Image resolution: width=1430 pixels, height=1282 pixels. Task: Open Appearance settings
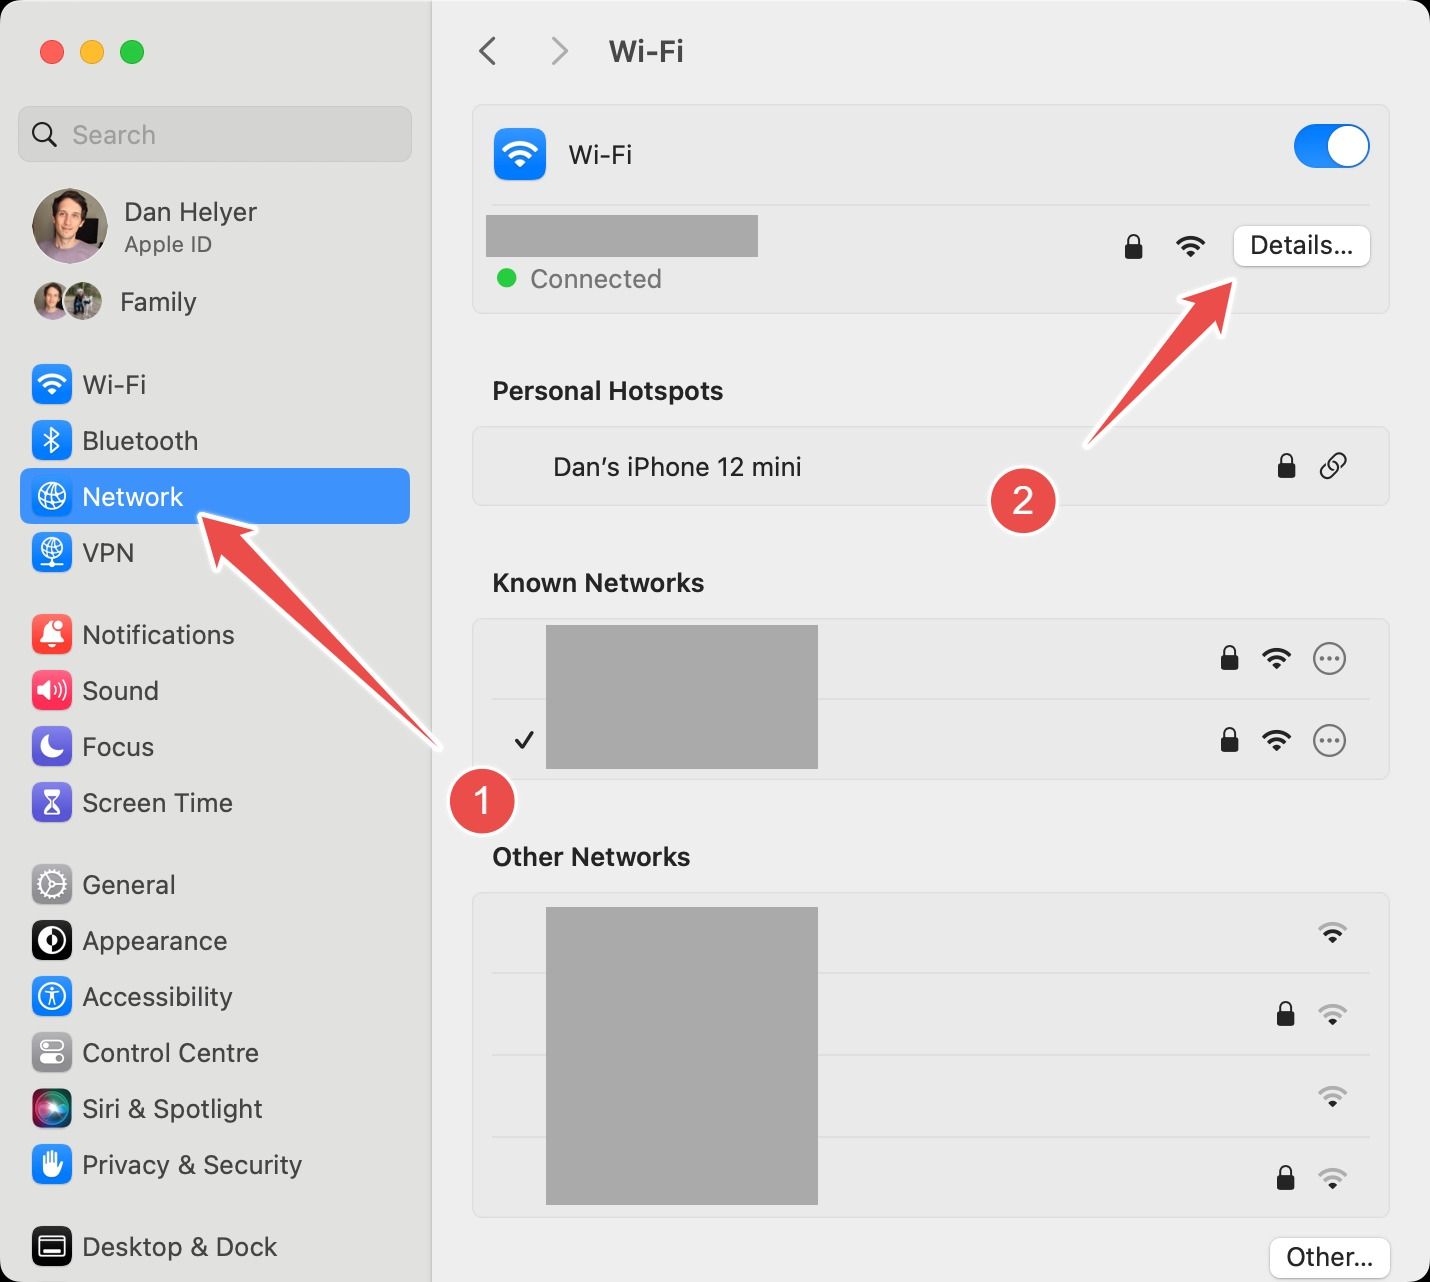tap(214, 940)
